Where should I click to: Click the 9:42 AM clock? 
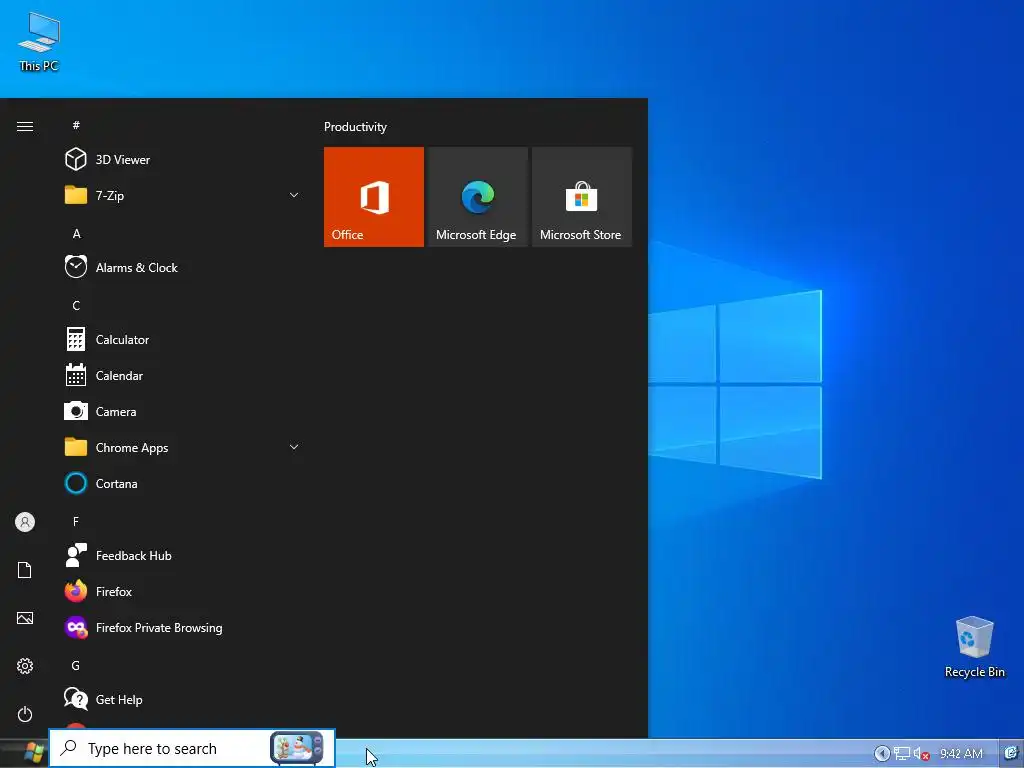click(961, 754)
